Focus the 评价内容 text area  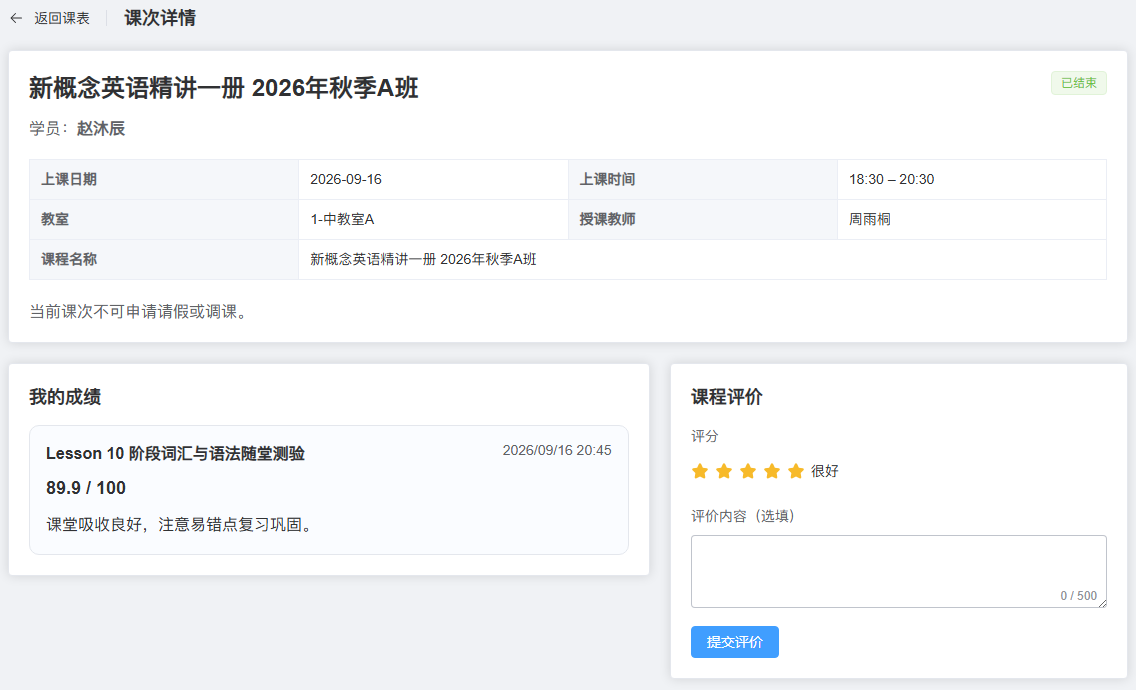pyautogui.click(x=898, y=571)
